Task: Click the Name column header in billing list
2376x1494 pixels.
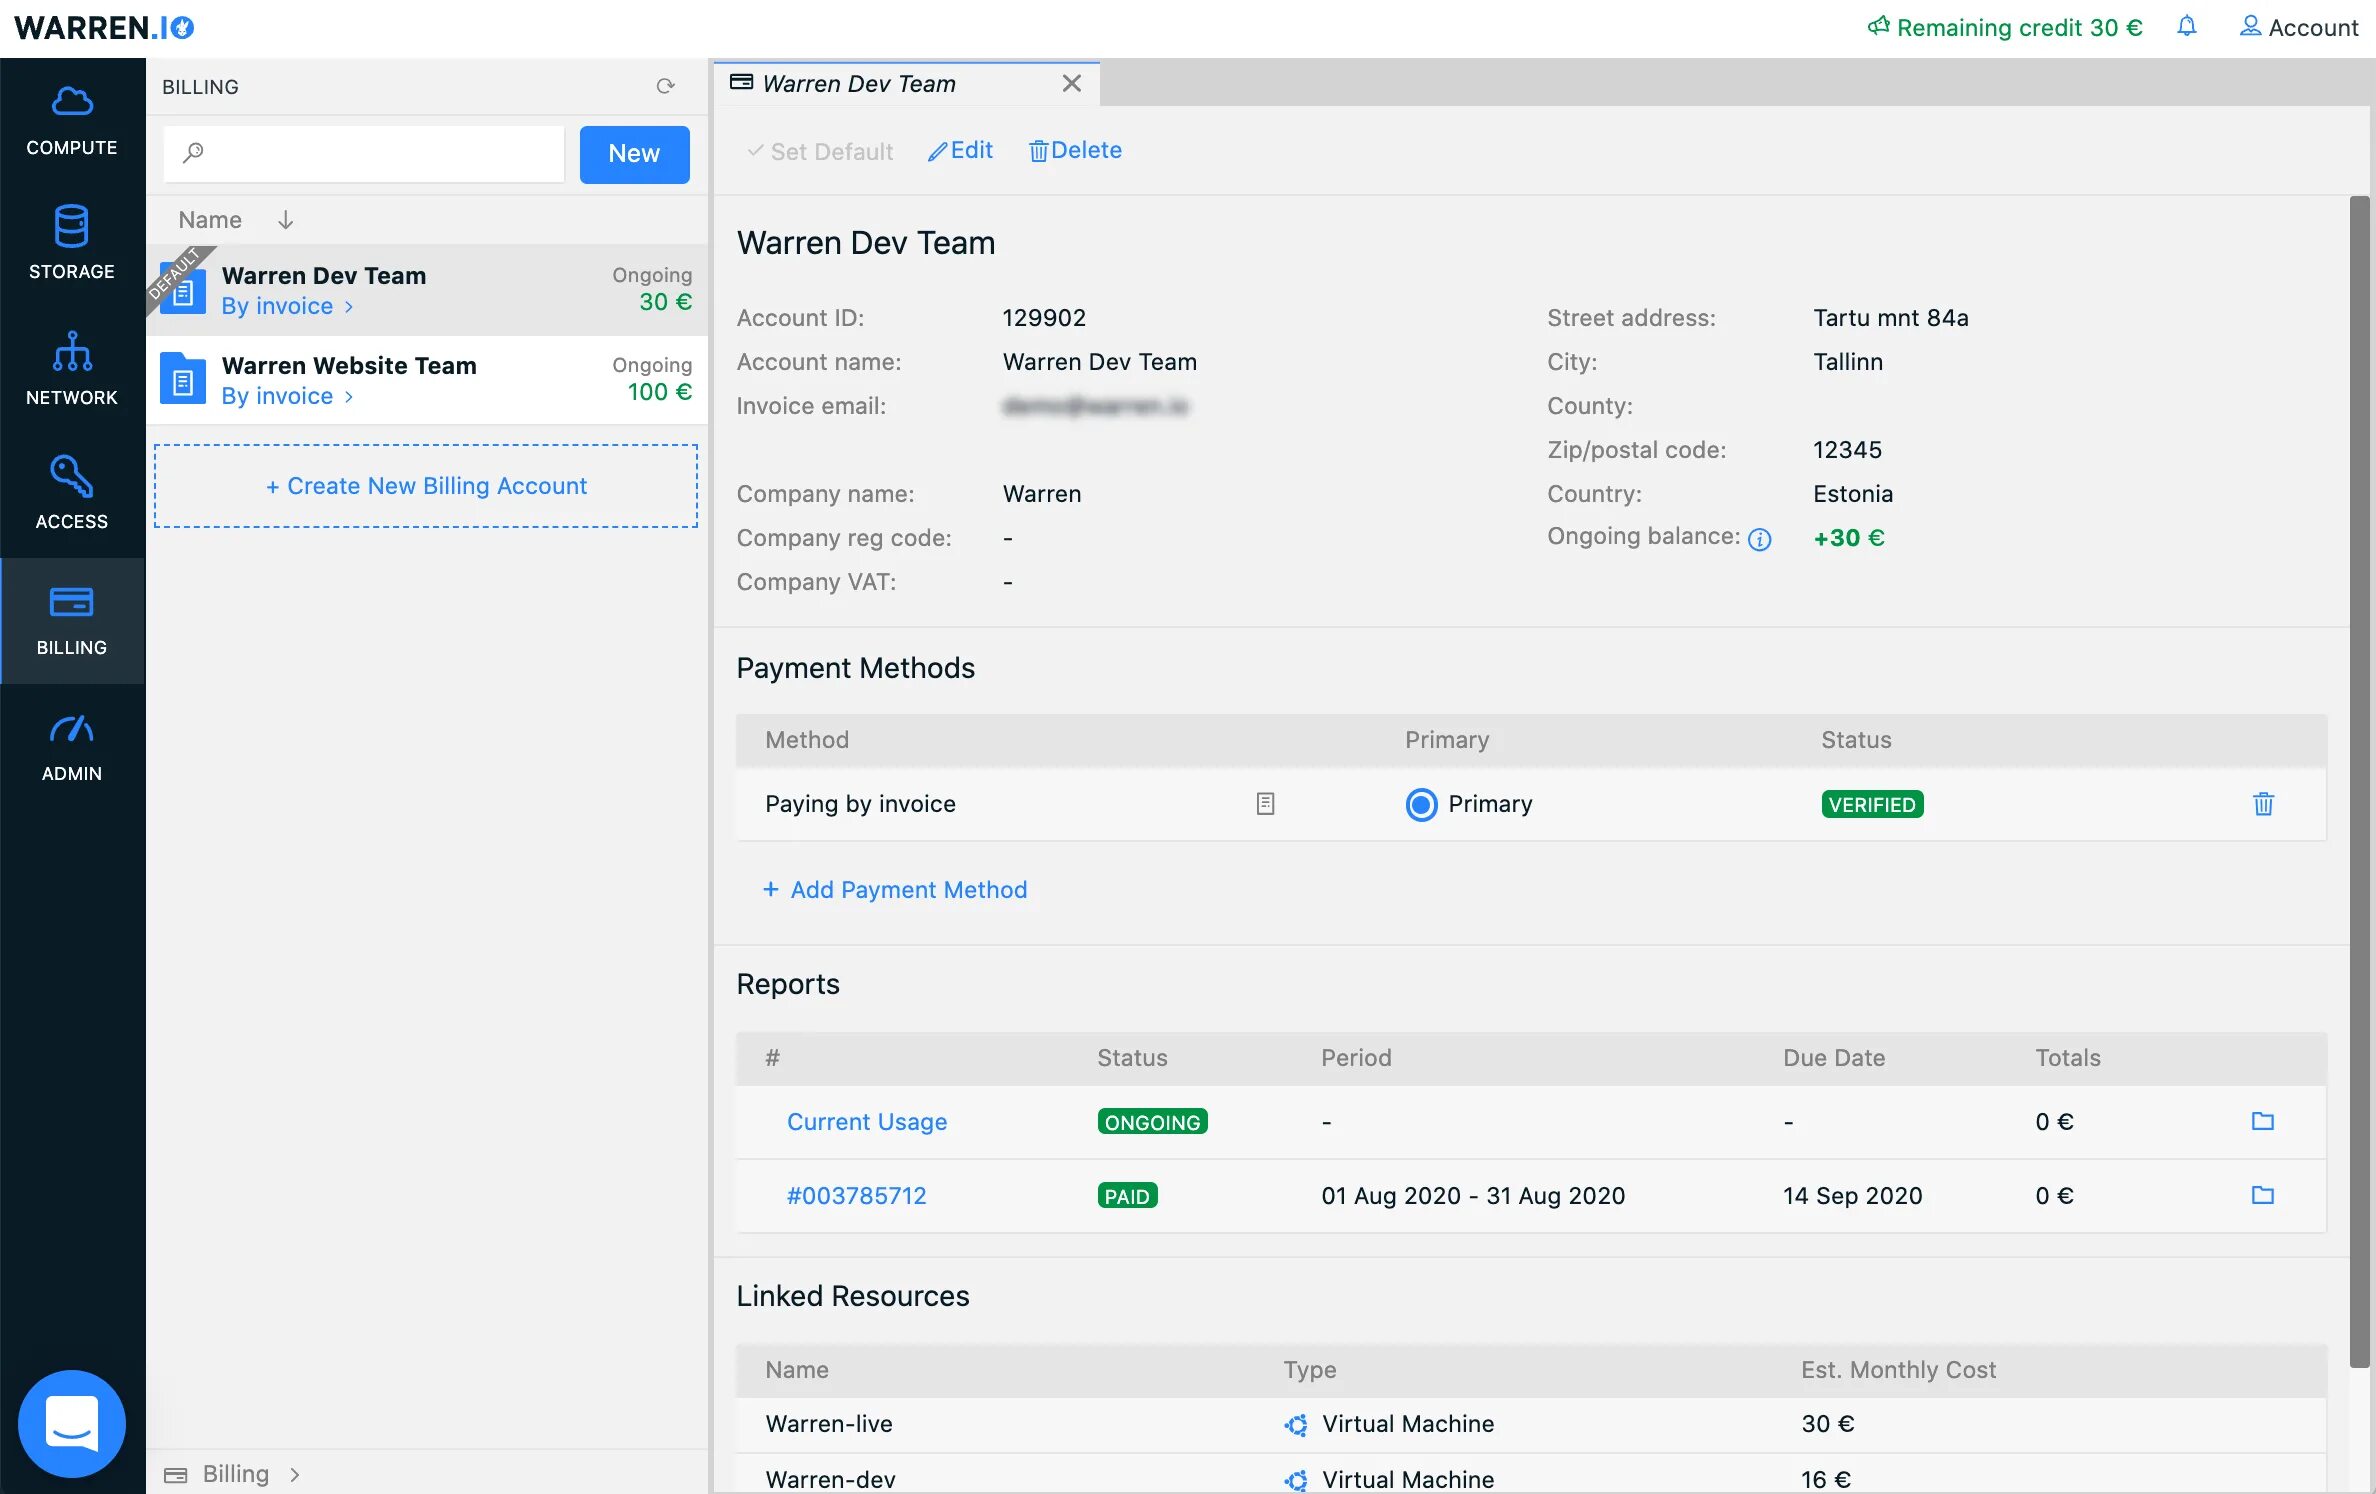Action: (x=210, y=220)
